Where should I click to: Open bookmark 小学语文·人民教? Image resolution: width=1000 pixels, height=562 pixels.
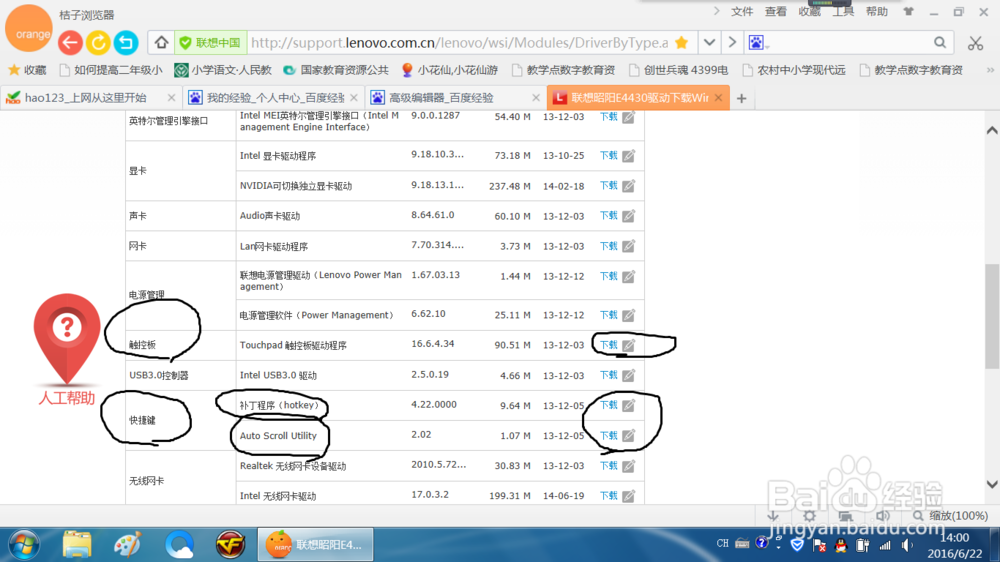[x=223, y=70]
